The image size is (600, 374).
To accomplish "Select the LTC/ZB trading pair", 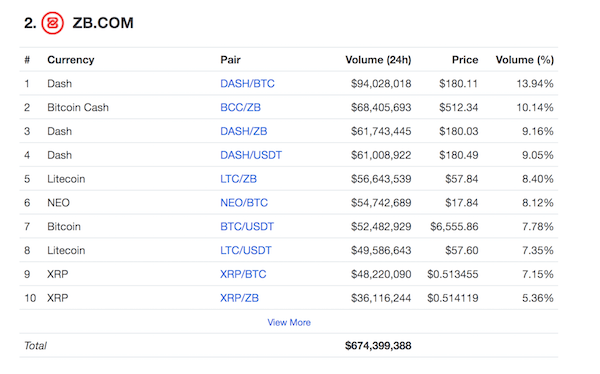I will point(238,179).
